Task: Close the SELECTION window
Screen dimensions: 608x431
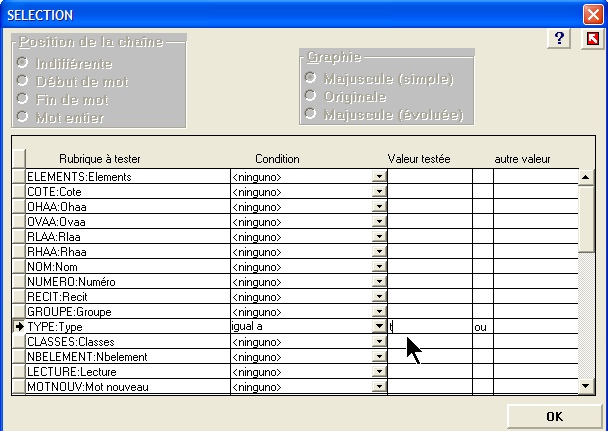Action: click(x=591, y=14)
